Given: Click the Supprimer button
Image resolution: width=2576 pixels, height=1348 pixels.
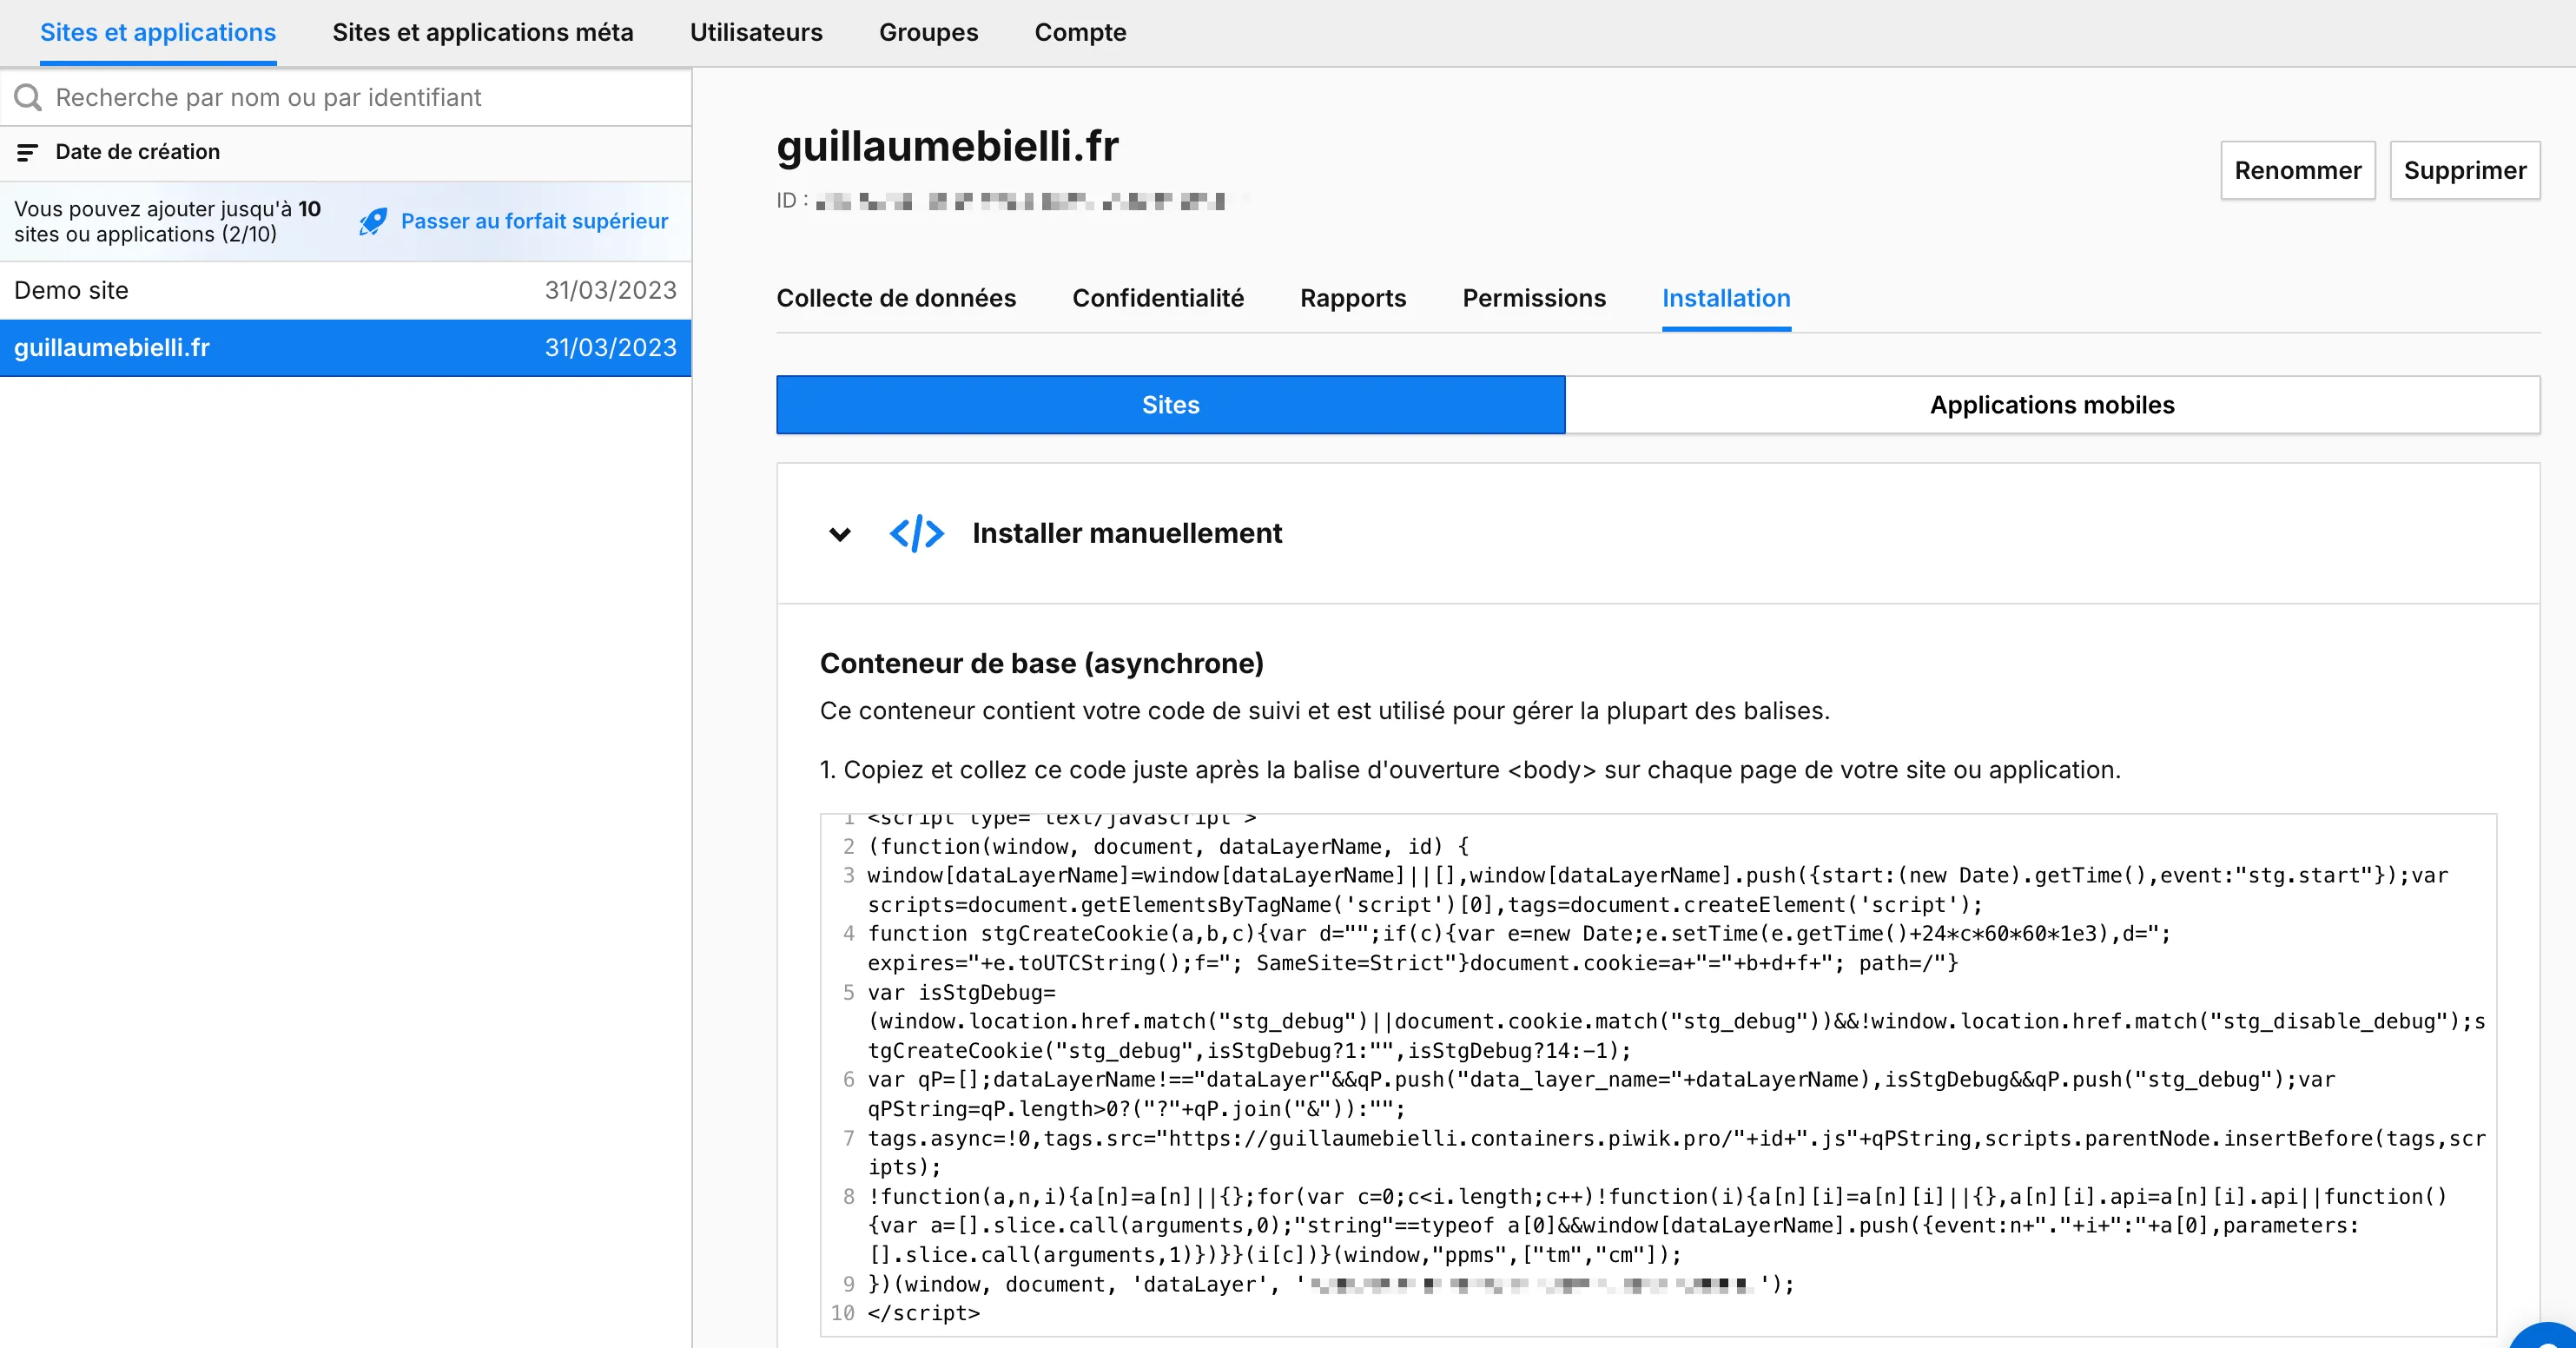Looking at the screenshot, I should pyautogui.click(x=2465, y=170).
